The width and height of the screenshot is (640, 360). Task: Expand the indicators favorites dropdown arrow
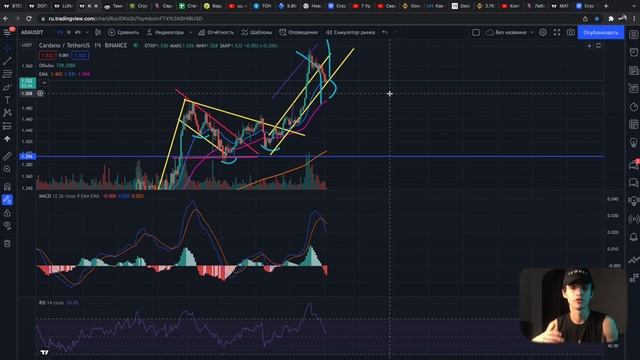(191, 32)
